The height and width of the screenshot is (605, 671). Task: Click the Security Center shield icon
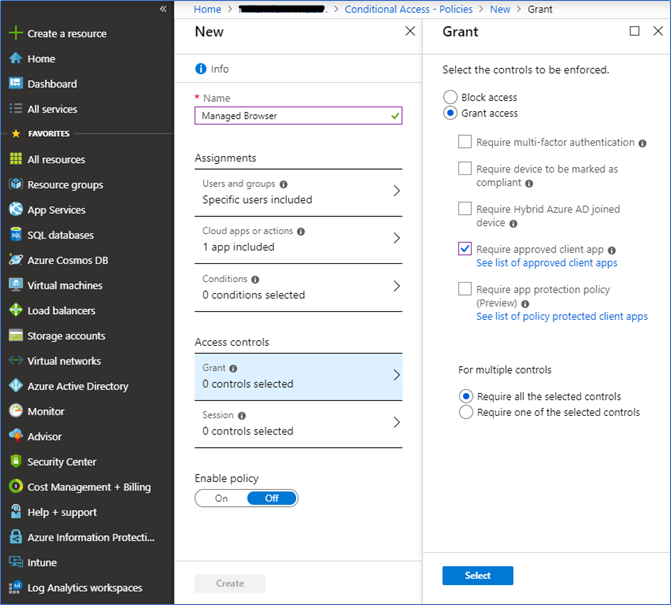(16, 461)
